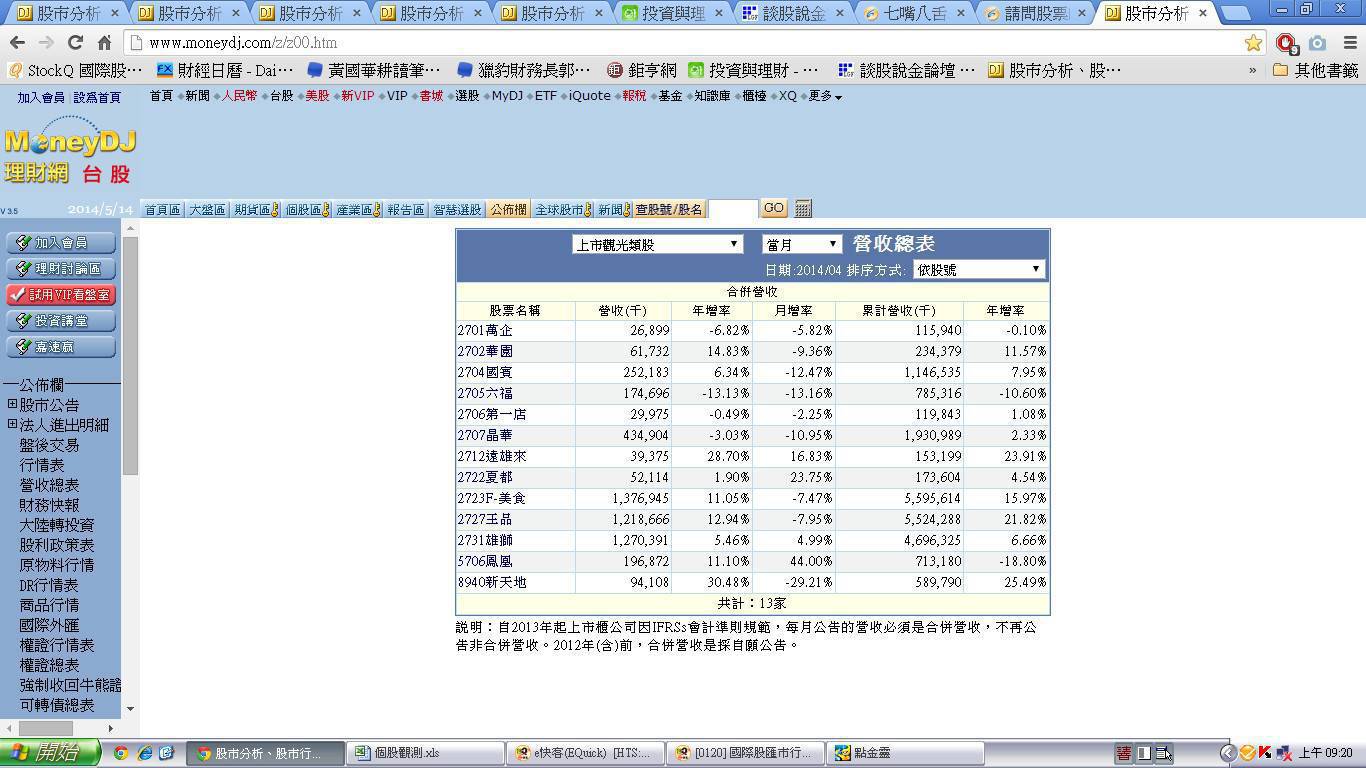This screenshot has width=1366, height=768.
Task: Click the MoneyDJ 理財網 logo
Action: pyautogui.click(x=70, y=152)
